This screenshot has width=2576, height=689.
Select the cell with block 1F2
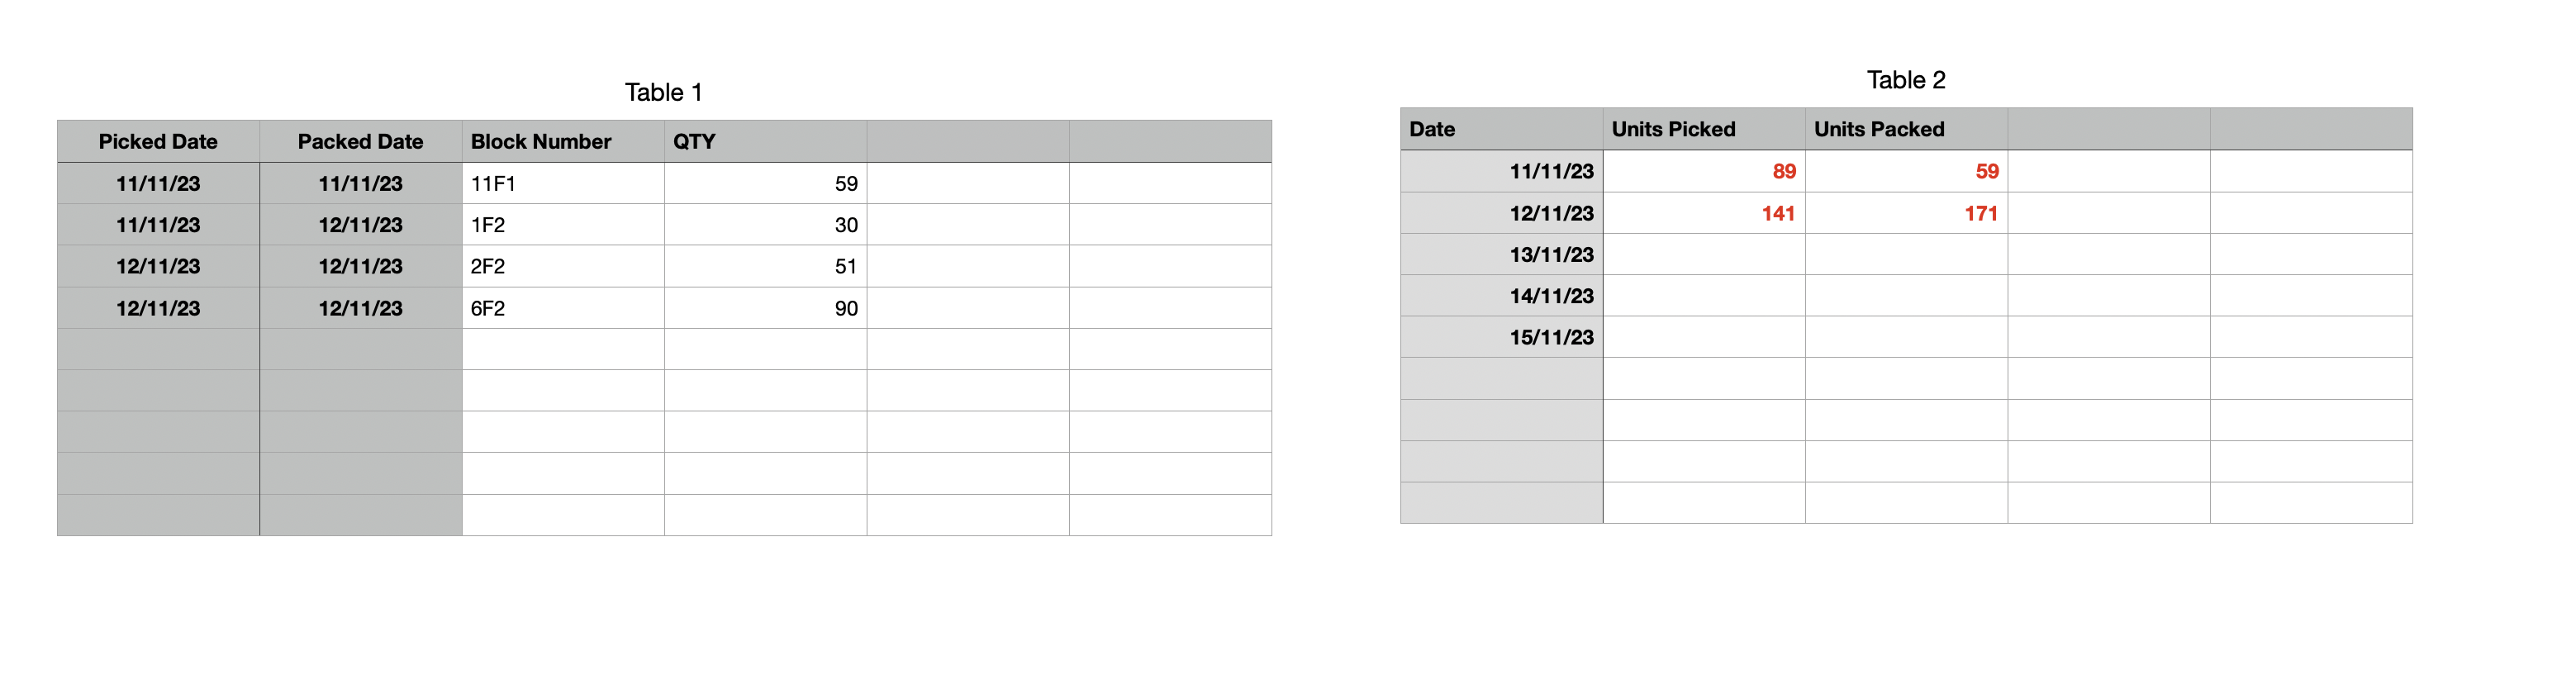point(563,225)
